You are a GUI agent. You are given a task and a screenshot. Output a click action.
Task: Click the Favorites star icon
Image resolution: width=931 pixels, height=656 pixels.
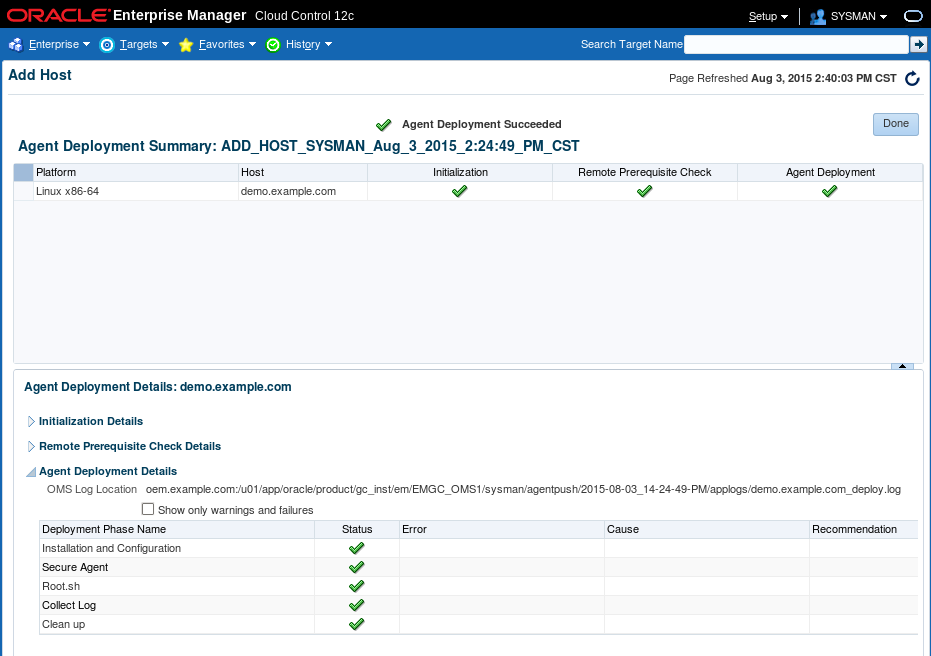coord(186,45)
